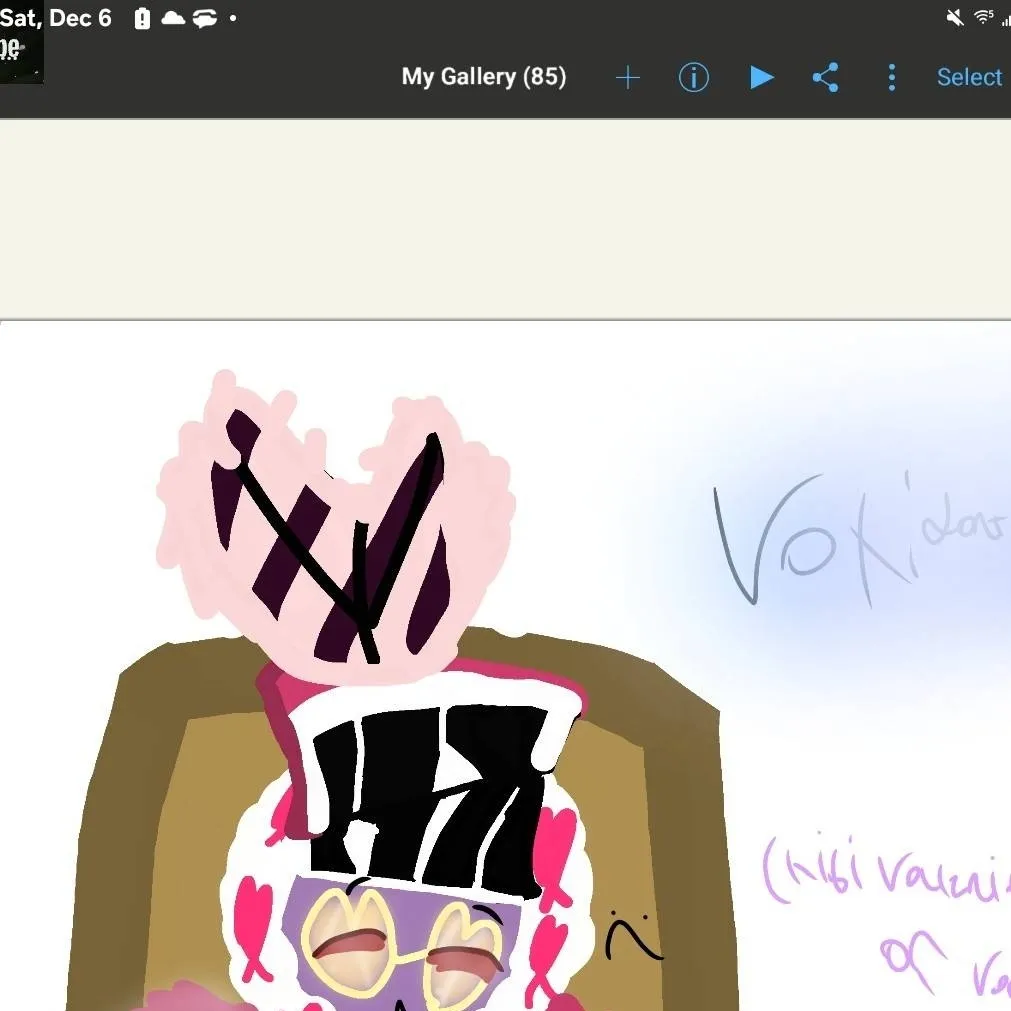The image size is (1011, 1011).
Task: Tap the Wi-Fi icon in status bar
Action: pos(983,18)
